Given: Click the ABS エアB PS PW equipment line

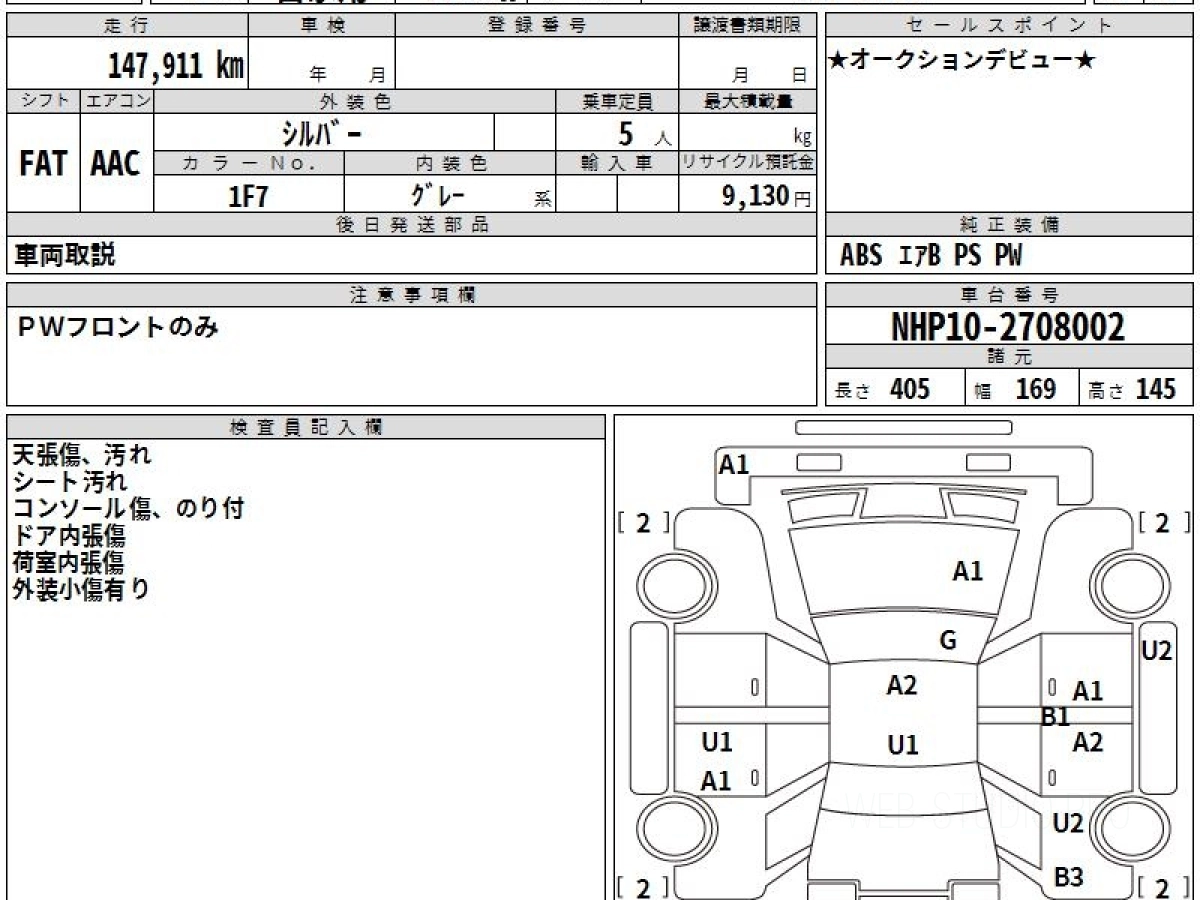Looking at the screenshot, I should click(x=931, y=256).
